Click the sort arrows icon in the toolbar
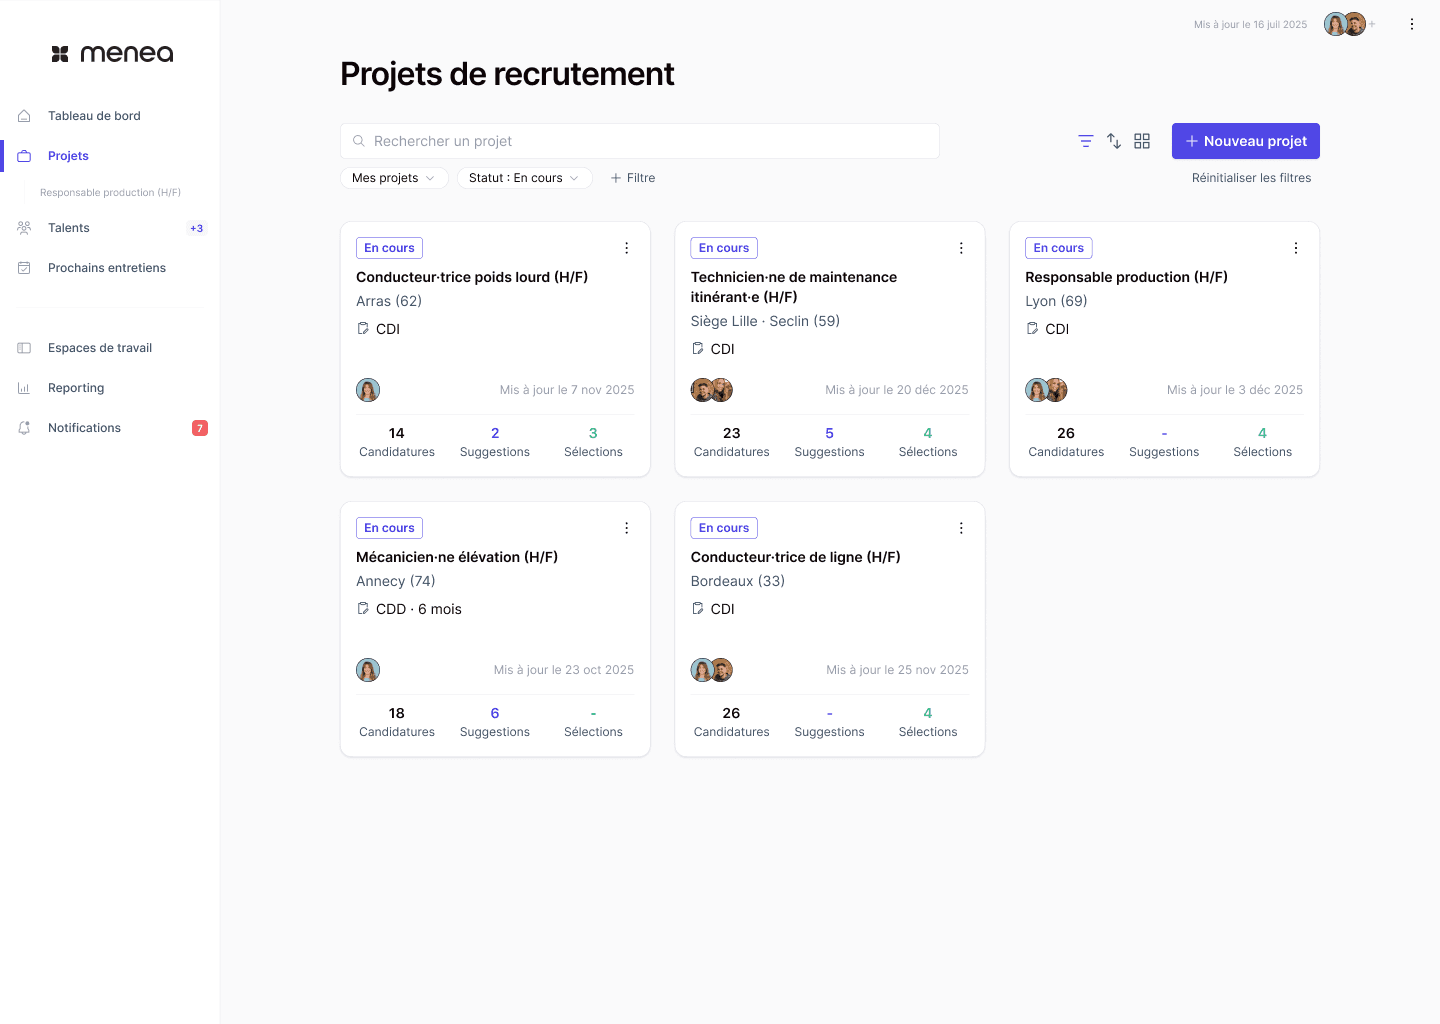The width and height of the screenshot is (1440, 1024). click(1114, 141)
